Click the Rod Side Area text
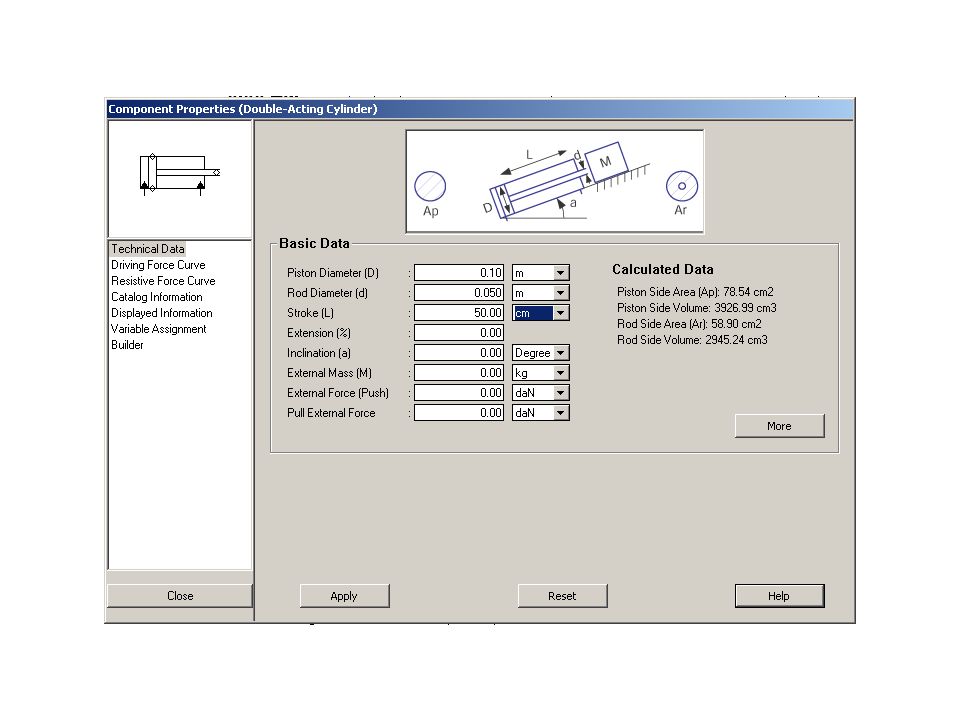The width and height of the screenshot is (960, 720). (x=689, y=324)
